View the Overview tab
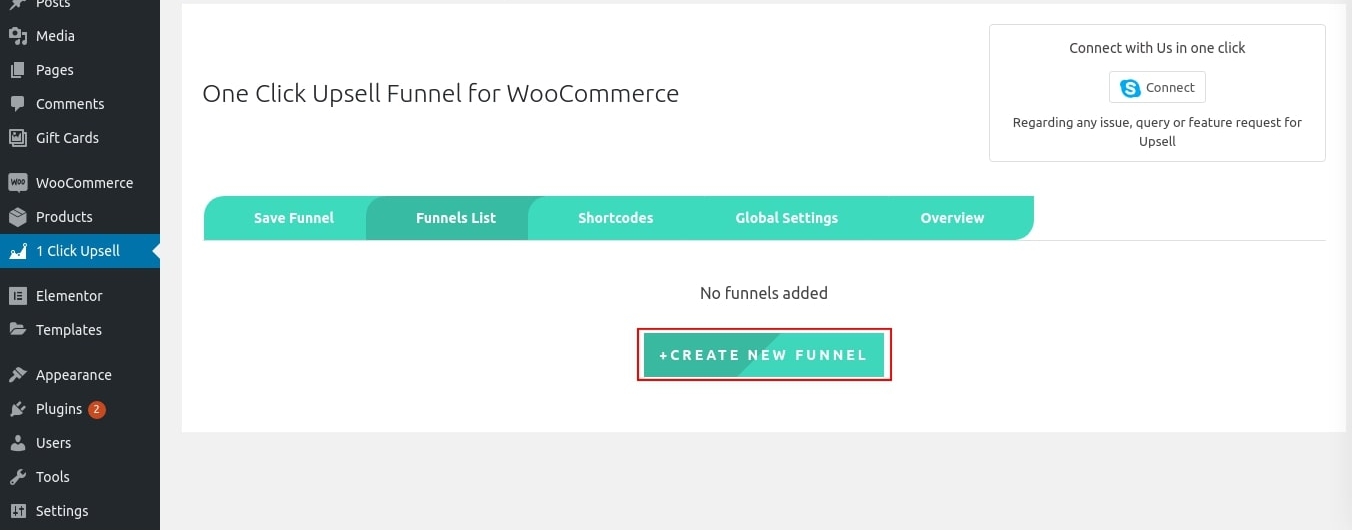1352x530 pixels. tap(952, 218)
